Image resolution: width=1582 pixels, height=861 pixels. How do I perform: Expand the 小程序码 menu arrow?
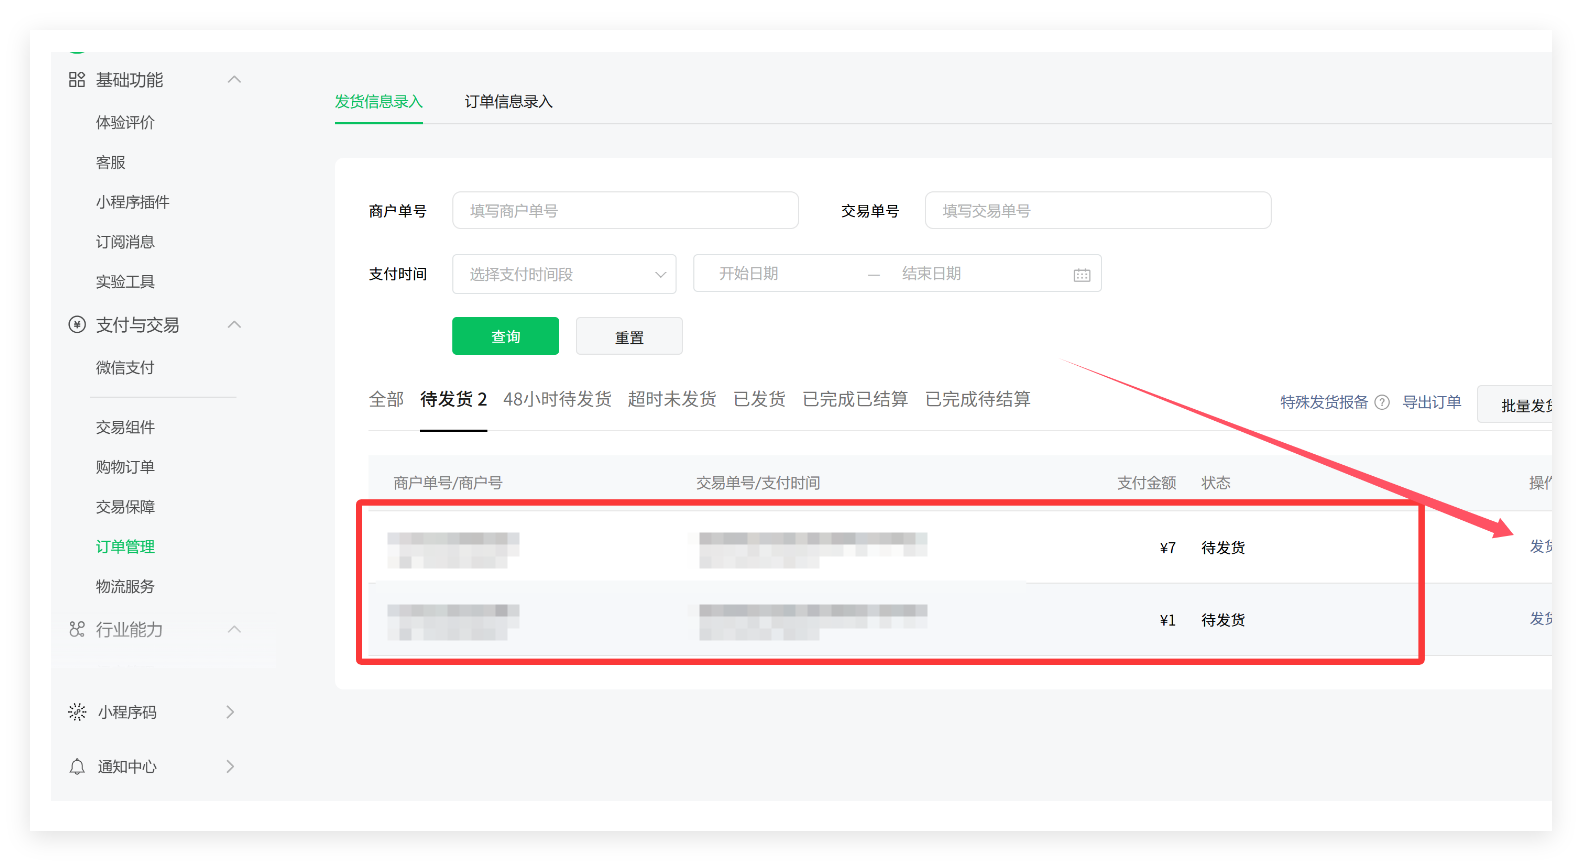point(230,712)
